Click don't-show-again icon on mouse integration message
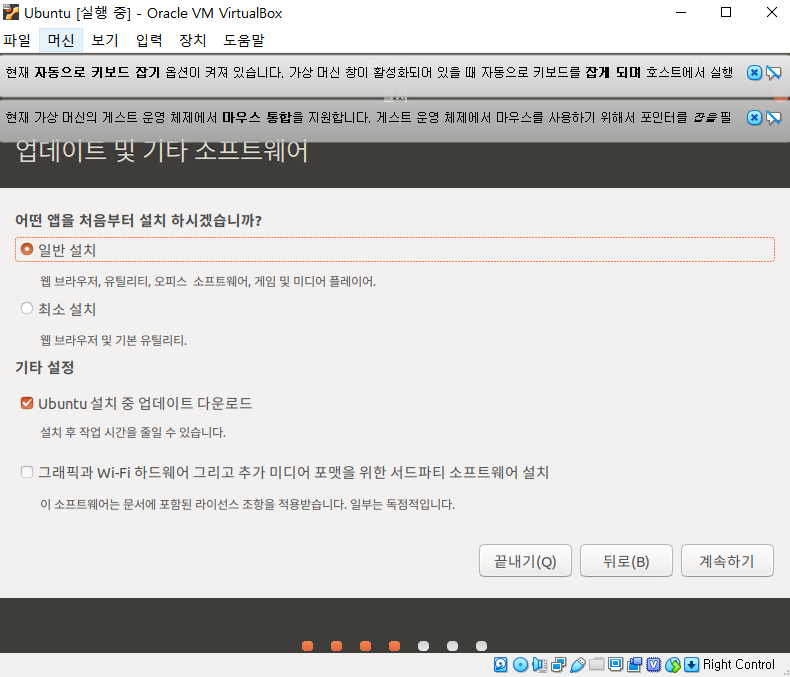 [773, 118]
